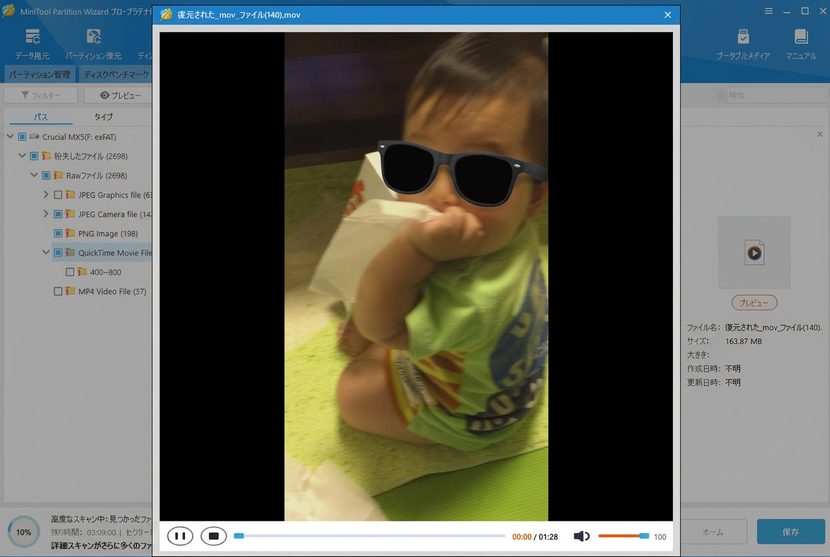Toggle the Rawファイル (2698) checkbox
This screenshot has height=557, width=830.
click(47, 175)
